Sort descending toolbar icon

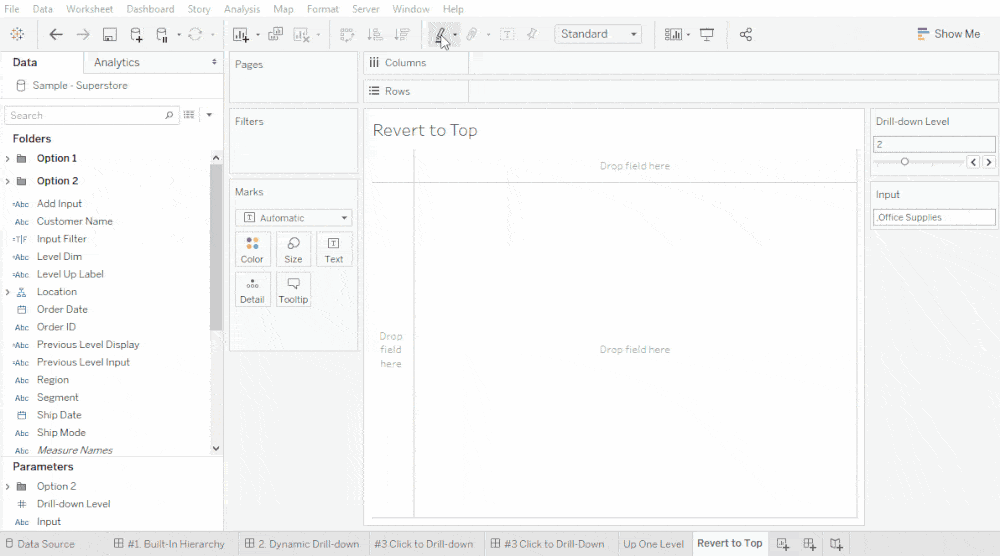(402, 34)
